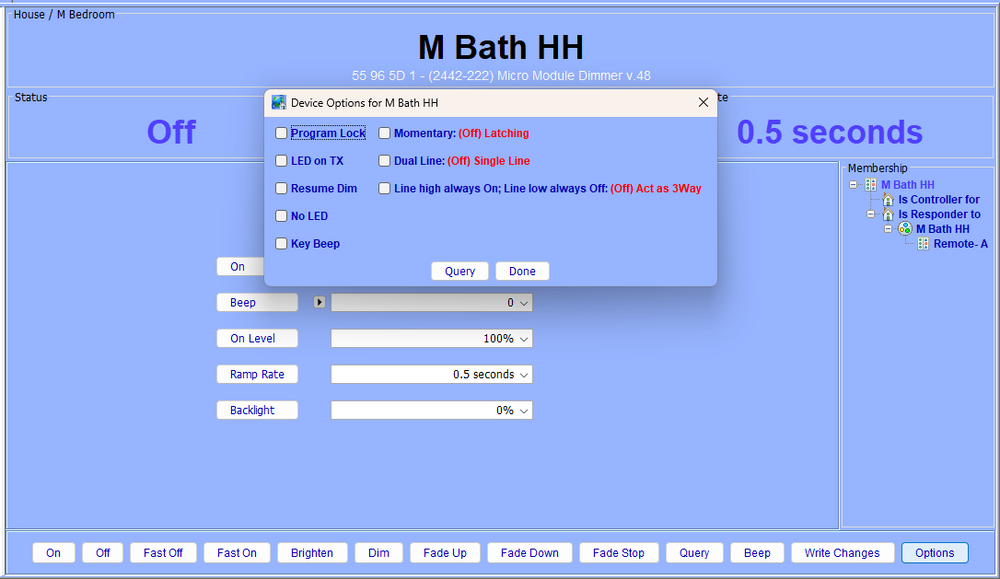Click the Fast On button
The height and width of the screenshot is (579, 1000).
237,553
